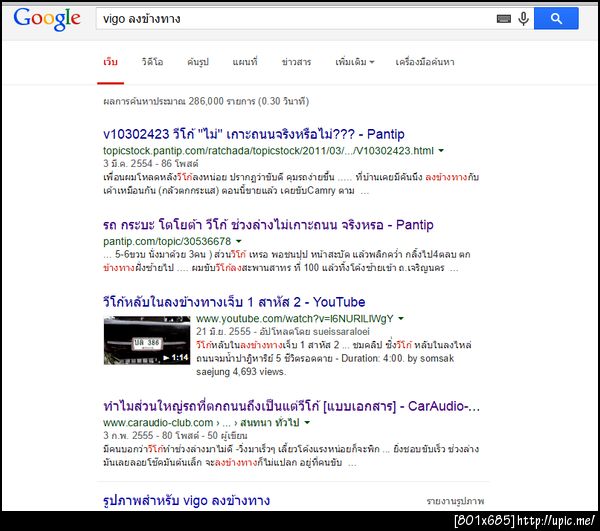Image resolution: width=600 pixels, height=531 pixels.
Task: Open เครื่องมือค้นหา search tools
Action: [425, 62]
